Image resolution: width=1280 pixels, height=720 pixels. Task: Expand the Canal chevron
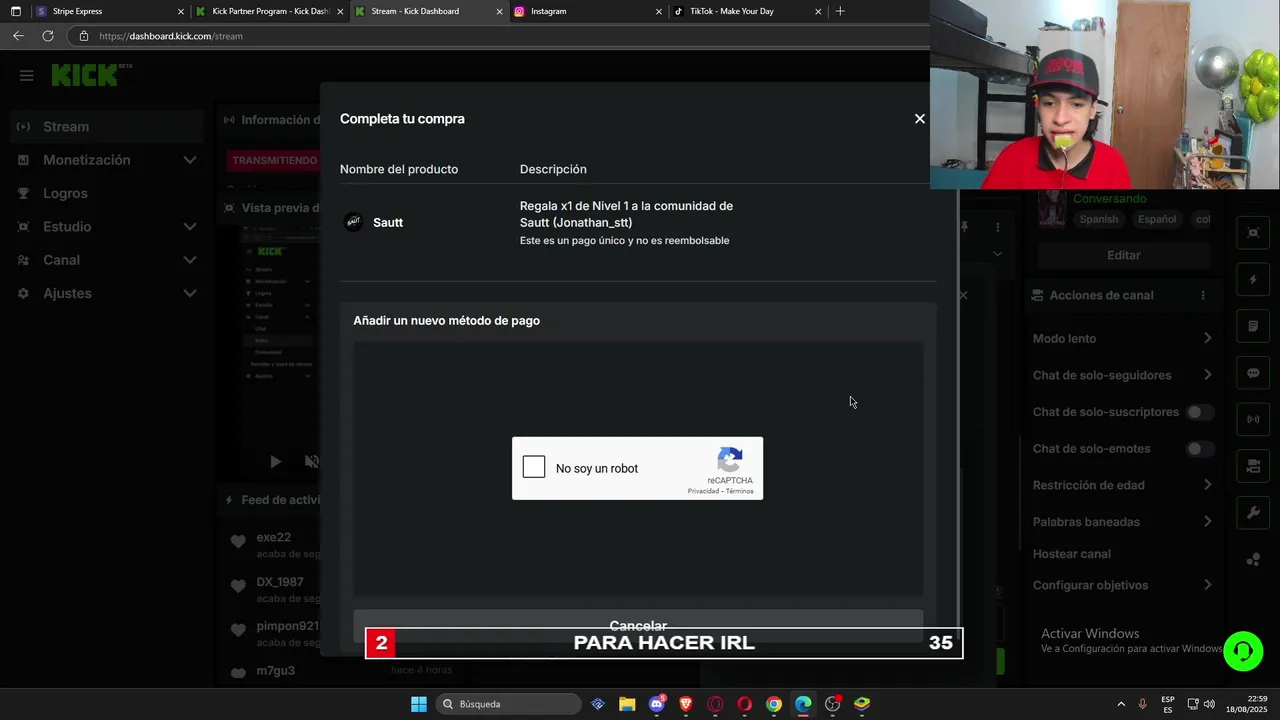point(190,260)
